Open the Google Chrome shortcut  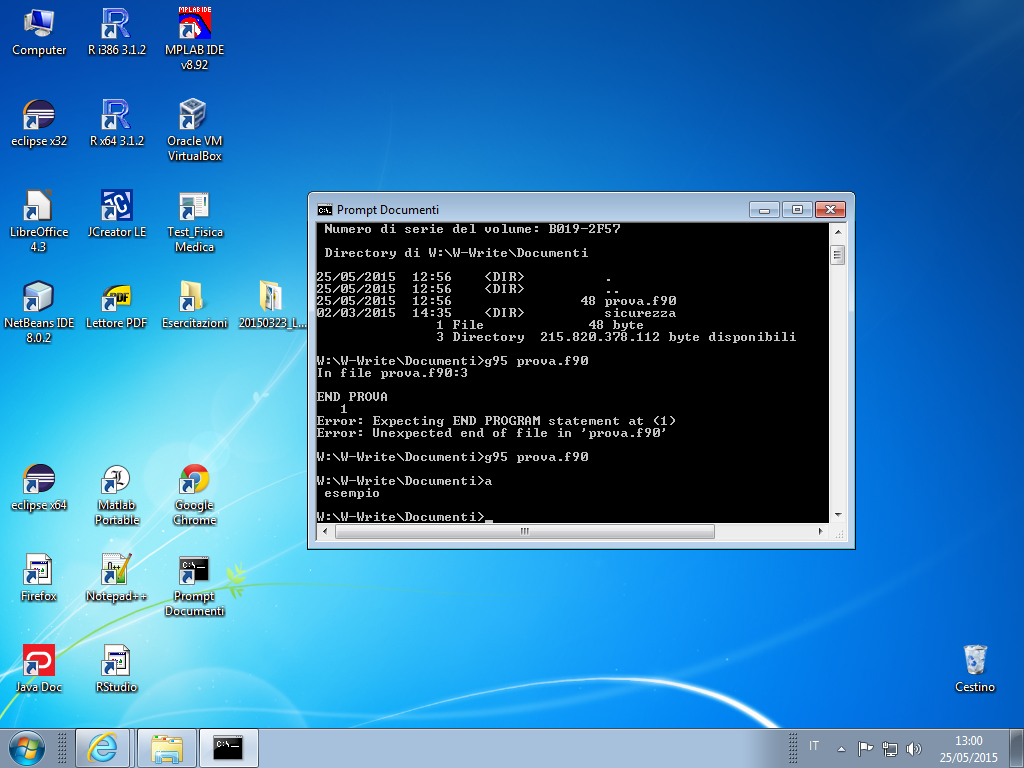point(194,480)
